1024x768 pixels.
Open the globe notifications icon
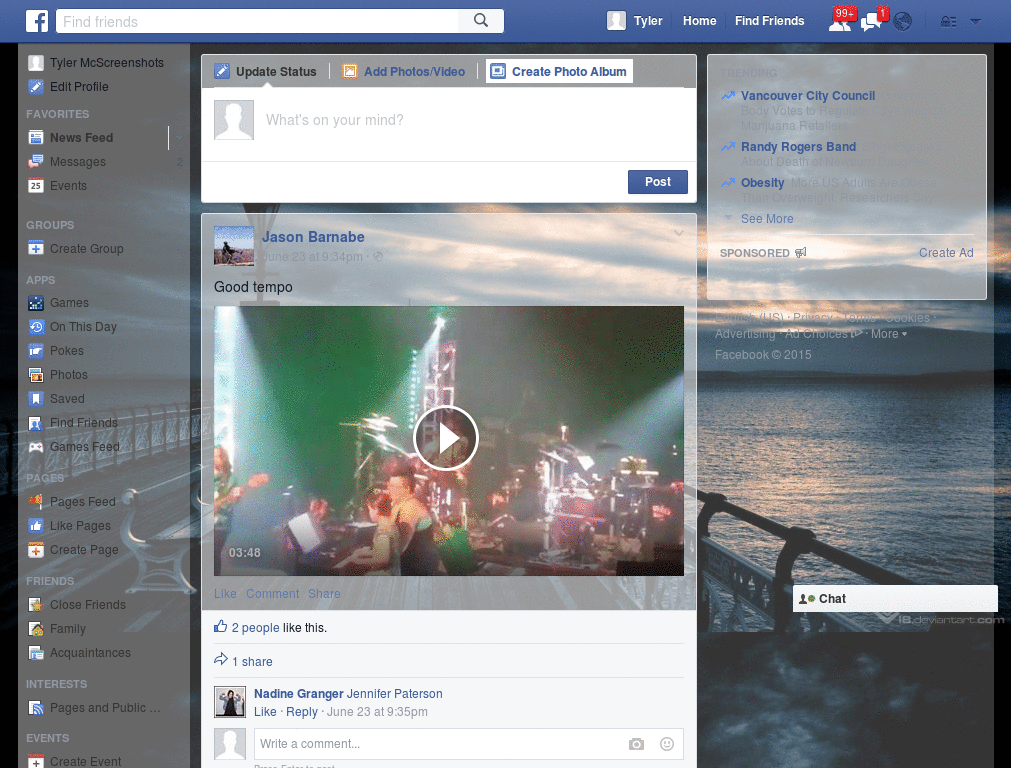click(x=903, y=22)
